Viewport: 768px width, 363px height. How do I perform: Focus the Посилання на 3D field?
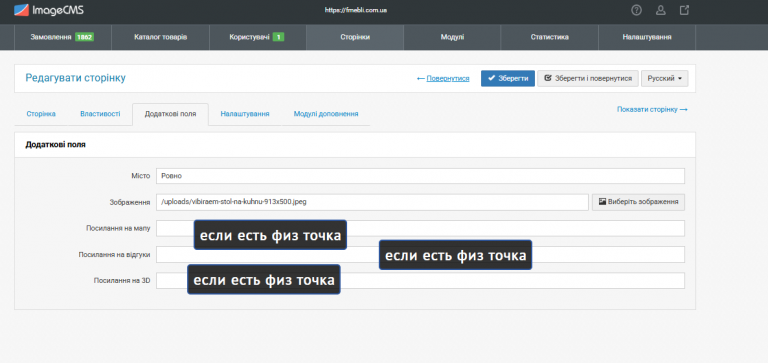point(420,281)
